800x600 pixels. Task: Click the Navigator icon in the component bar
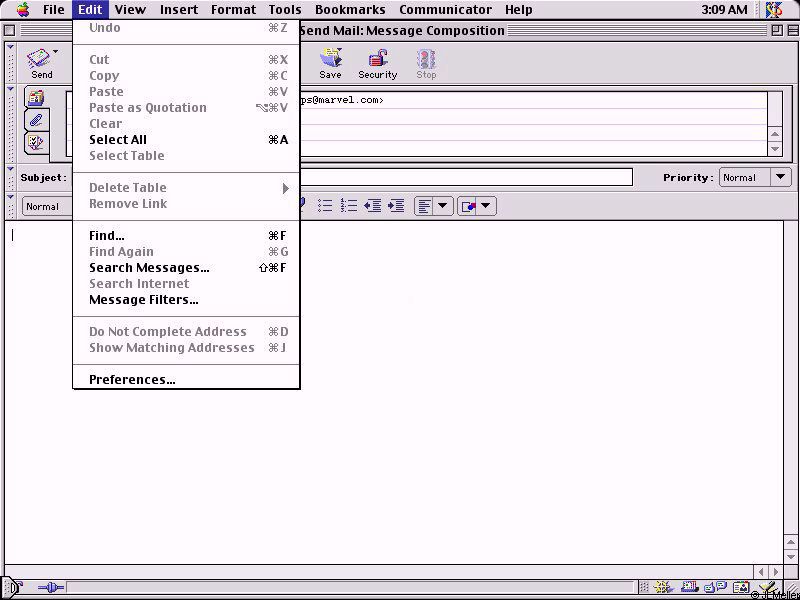click(x=663, y=587)
